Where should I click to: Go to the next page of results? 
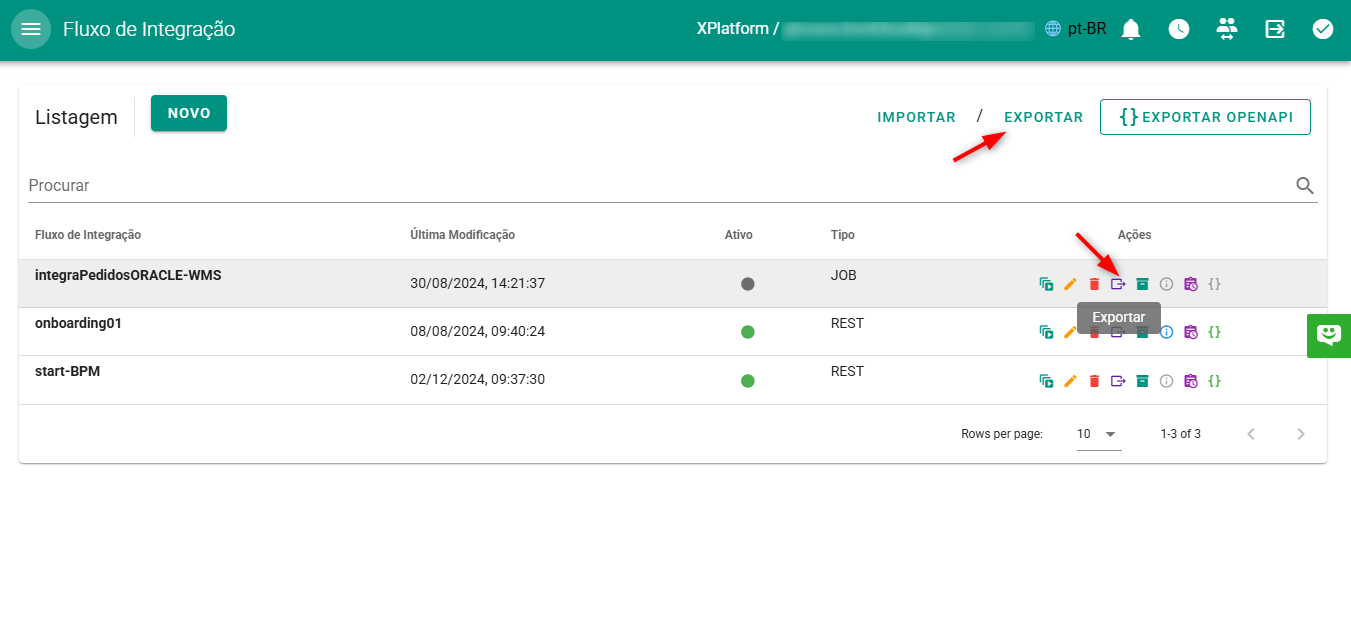(1301, 434)
